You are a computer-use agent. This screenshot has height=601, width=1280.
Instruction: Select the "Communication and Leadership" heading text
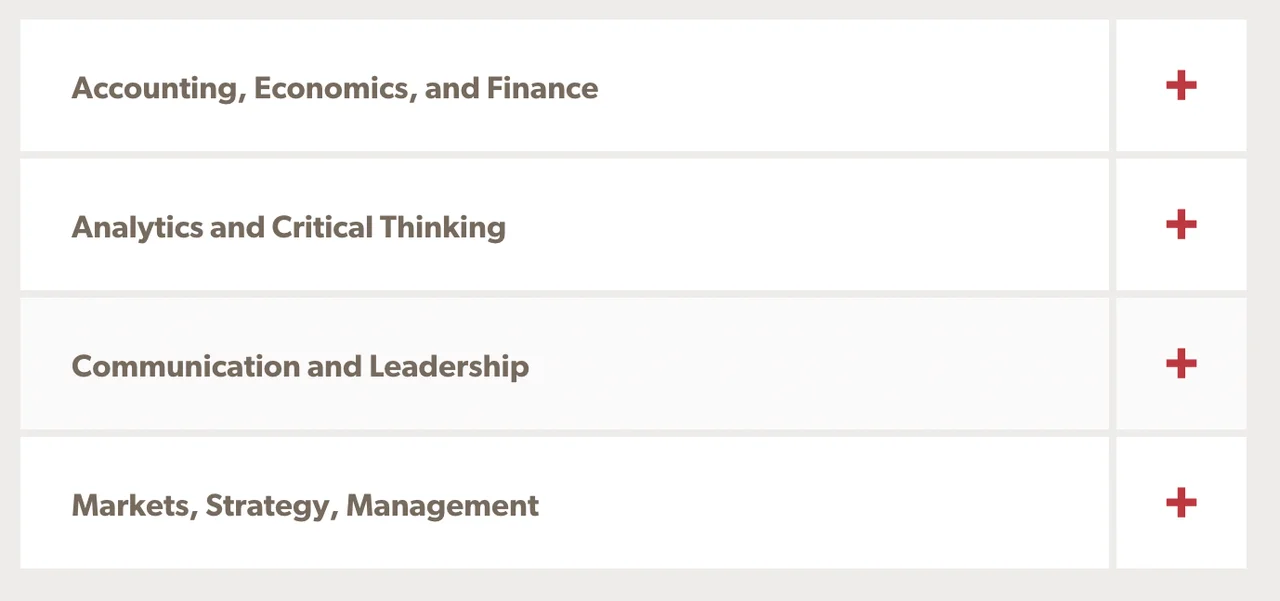click(x=300, y=366)
